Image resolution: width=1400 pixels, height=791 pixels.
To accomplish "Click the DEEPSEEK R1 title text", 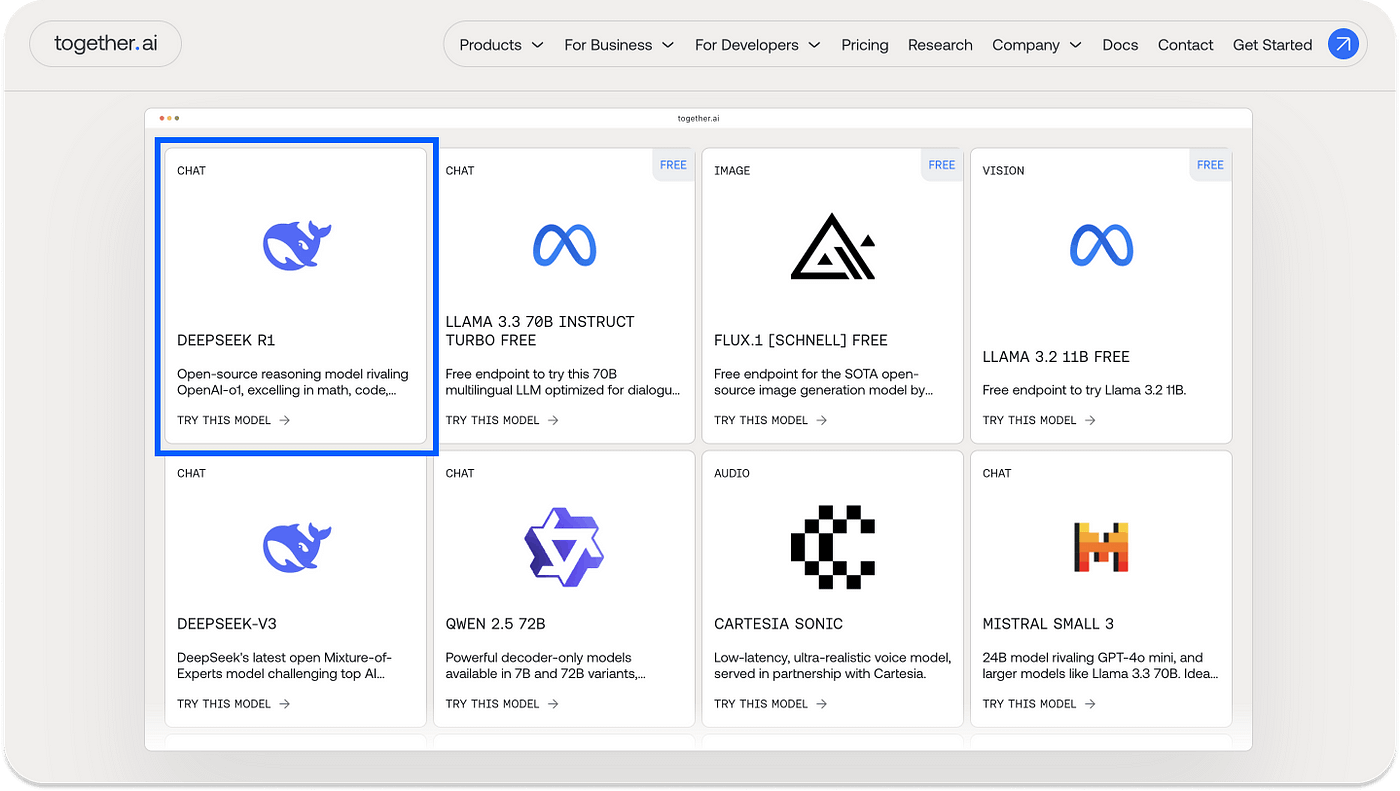I will [x=226, y=341].
